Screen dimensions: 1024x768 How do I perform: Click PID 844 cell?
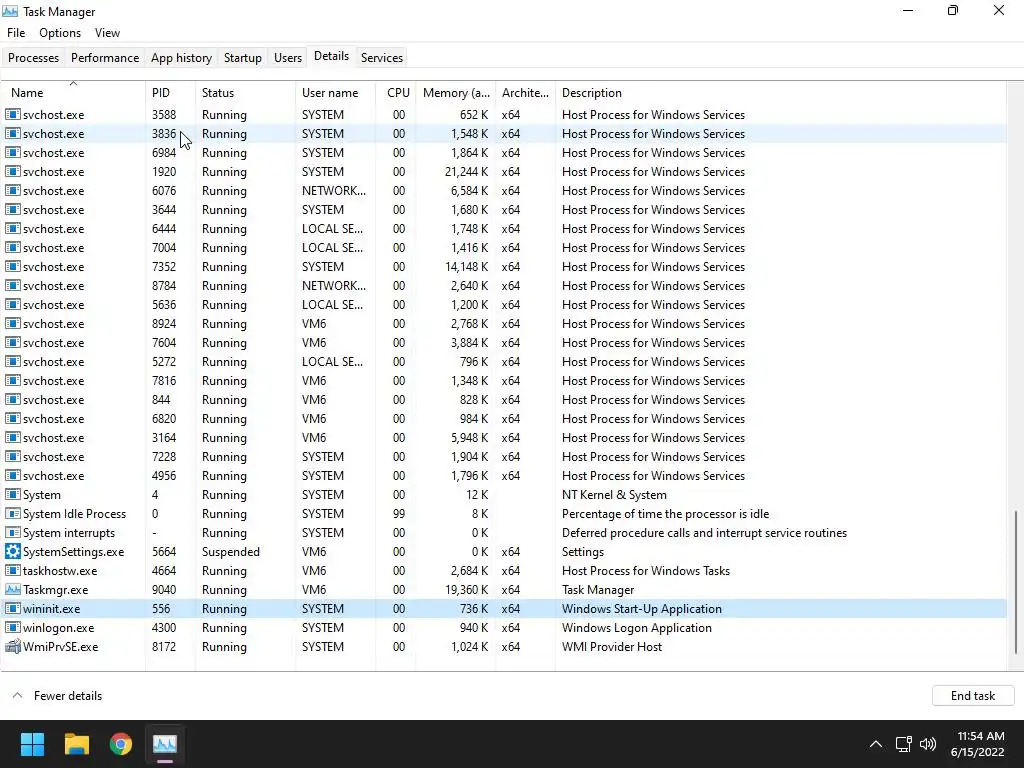[161, 400]
